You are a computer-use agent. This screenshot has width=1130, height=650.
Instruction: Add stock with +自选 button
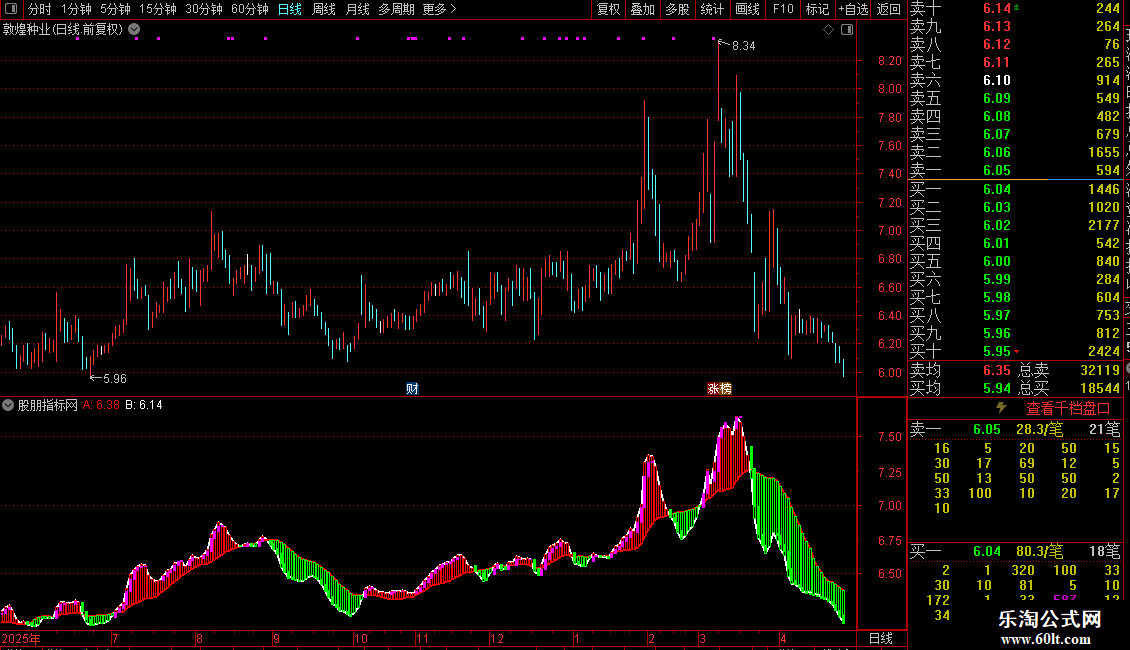coord(853,9)
